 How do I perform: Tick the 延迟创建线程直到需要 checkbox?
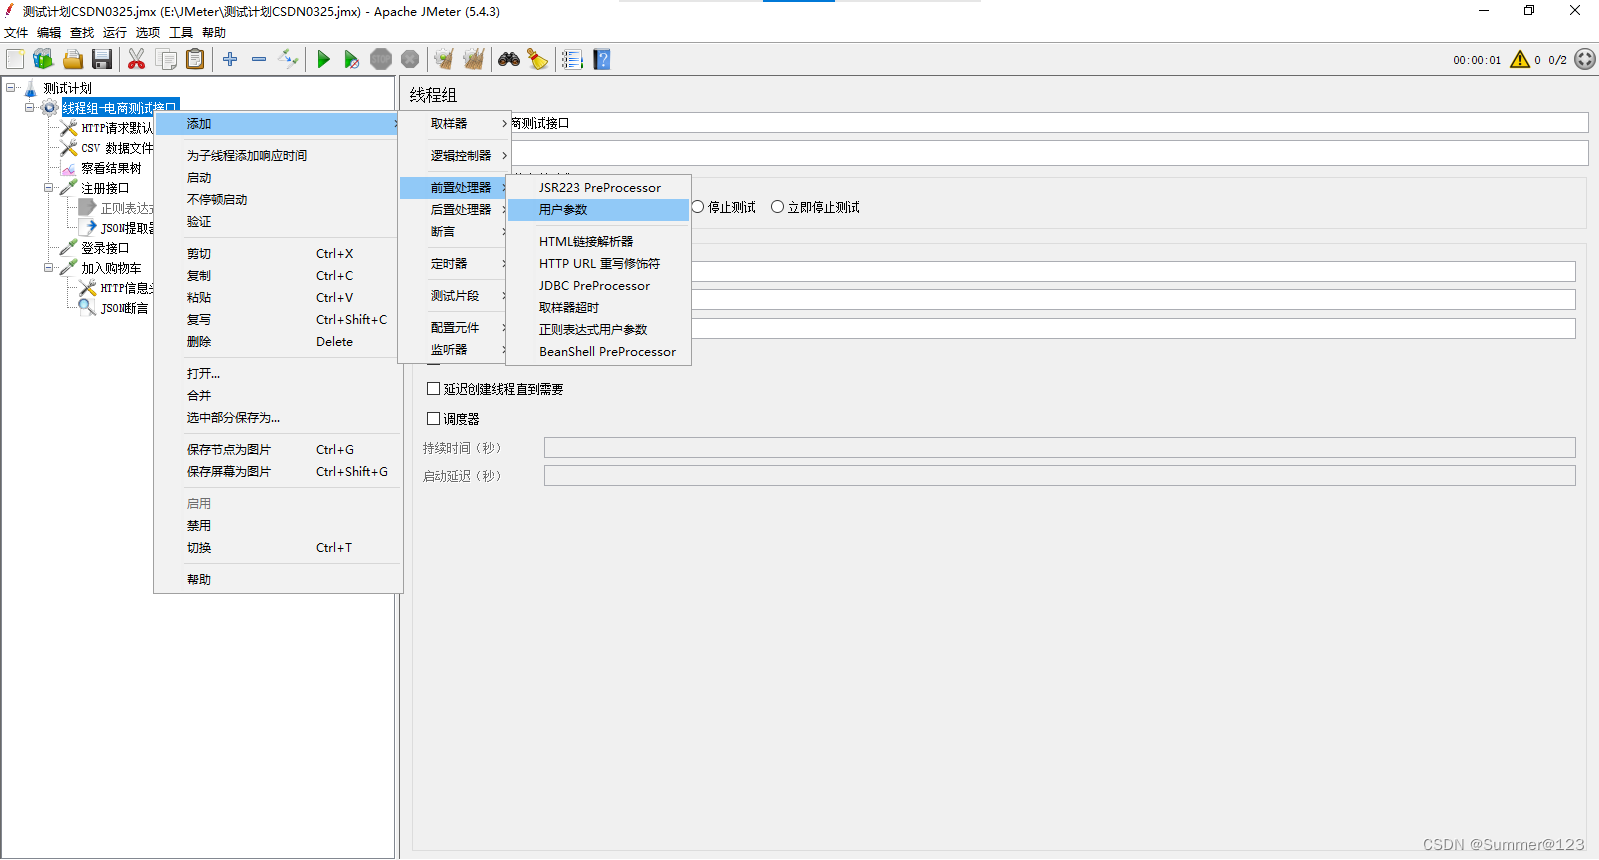point(434,389)
